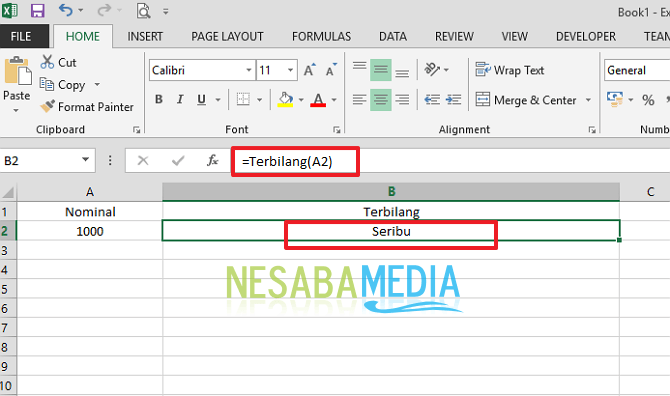Expand the Paste options arrow
This screenshot has width=670, height=396.
16,111
